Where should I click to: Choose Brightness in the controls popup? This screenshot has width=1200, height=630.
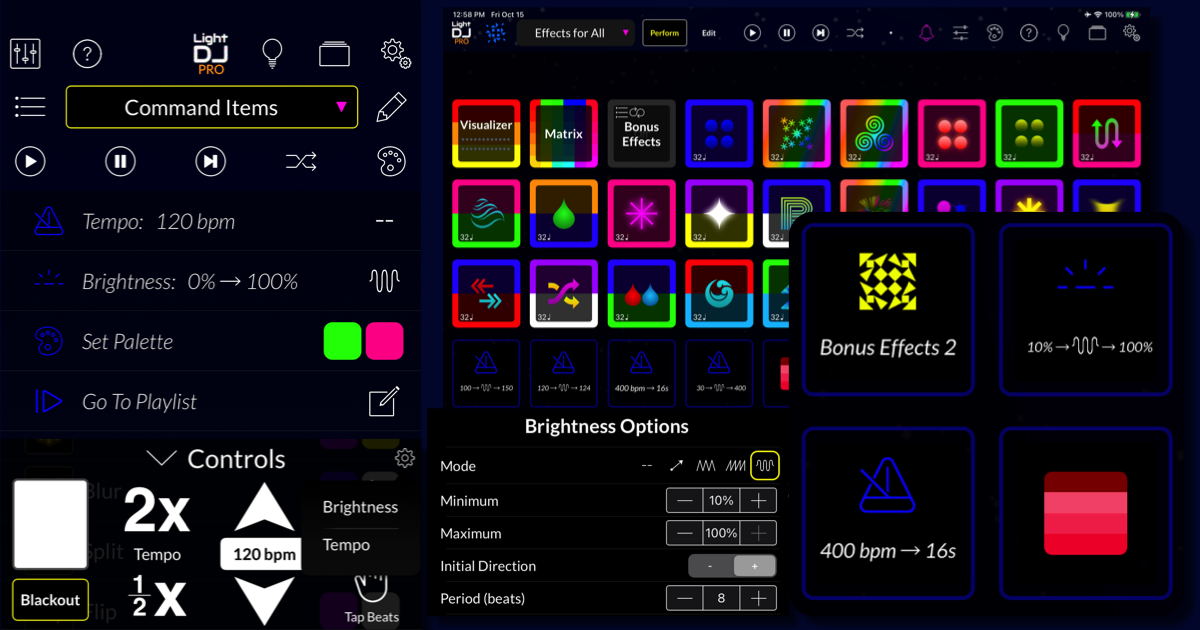coord(360,507)
